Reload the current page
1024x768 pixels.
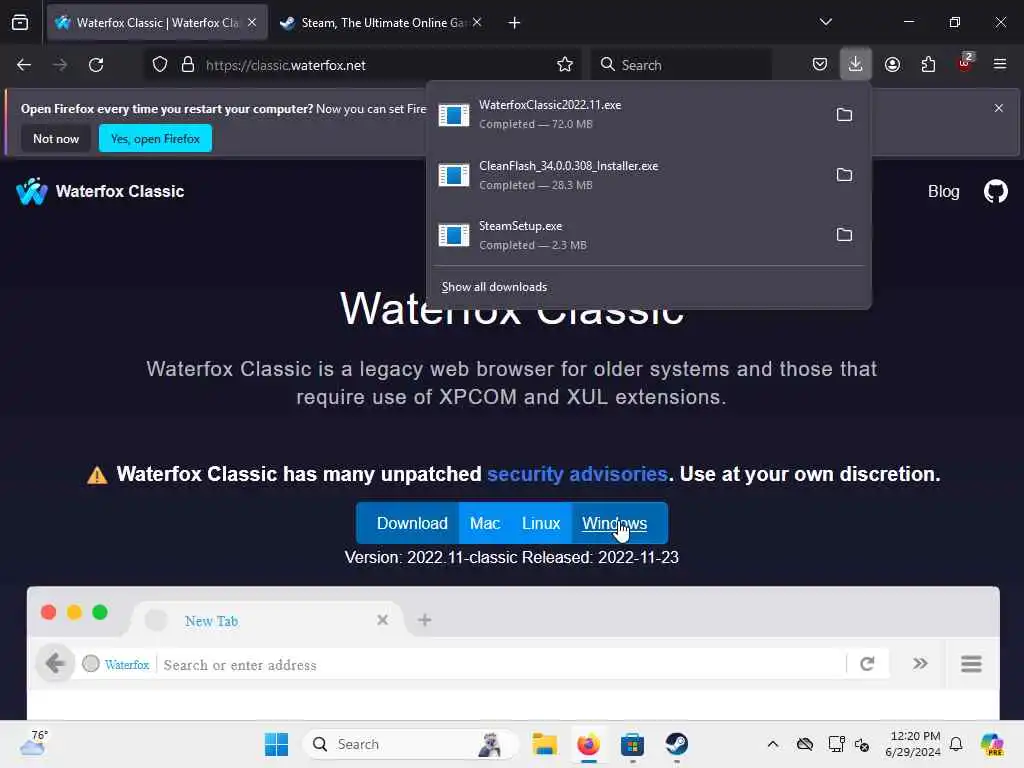(x=96, y=65)
